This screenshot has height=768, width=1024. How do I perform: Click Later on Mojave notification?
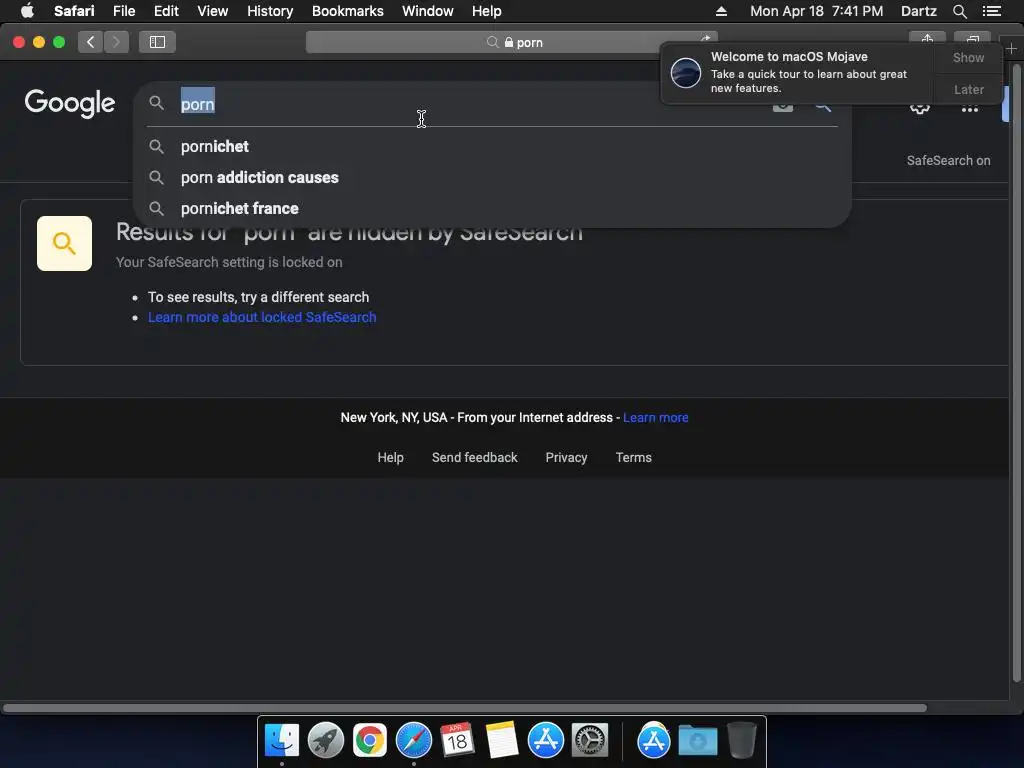968,89
